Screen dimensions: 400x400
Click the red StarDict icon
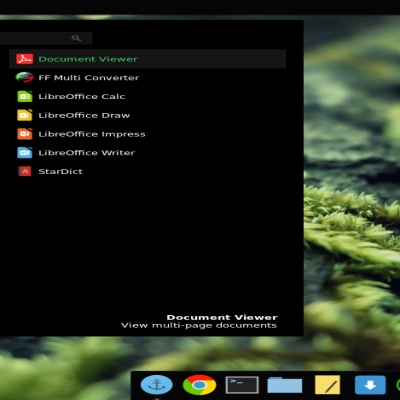pos(25,171)
